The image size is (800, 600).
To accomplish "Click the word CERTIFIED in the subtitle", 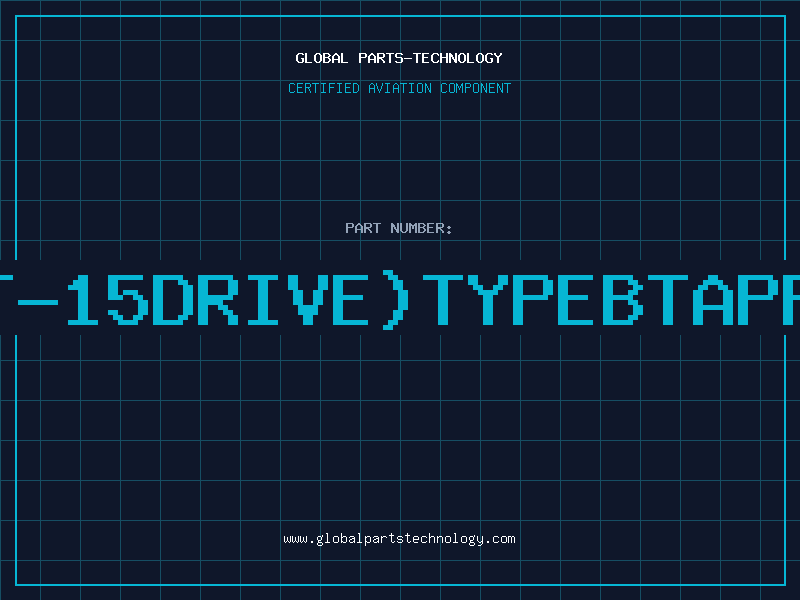I will tap(324, 88).
